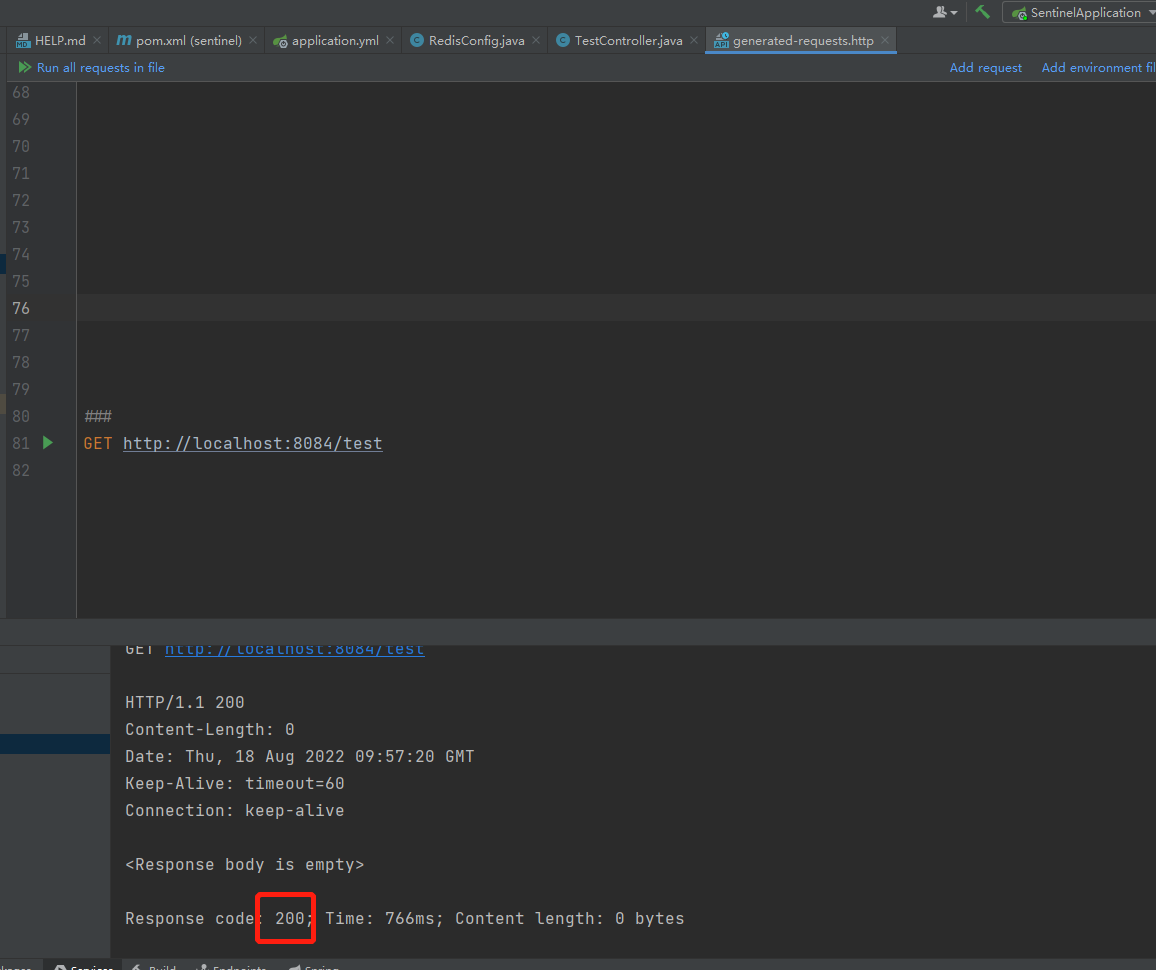Click the GET keyword on line 81

coord(98,443)
